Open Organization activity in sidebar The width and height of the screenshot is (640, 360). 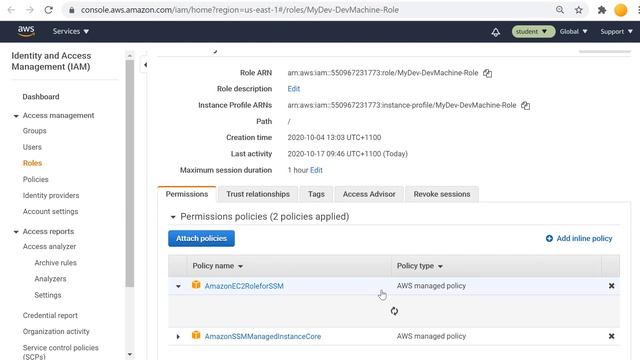pyautogui.click(x=56, y=331)
